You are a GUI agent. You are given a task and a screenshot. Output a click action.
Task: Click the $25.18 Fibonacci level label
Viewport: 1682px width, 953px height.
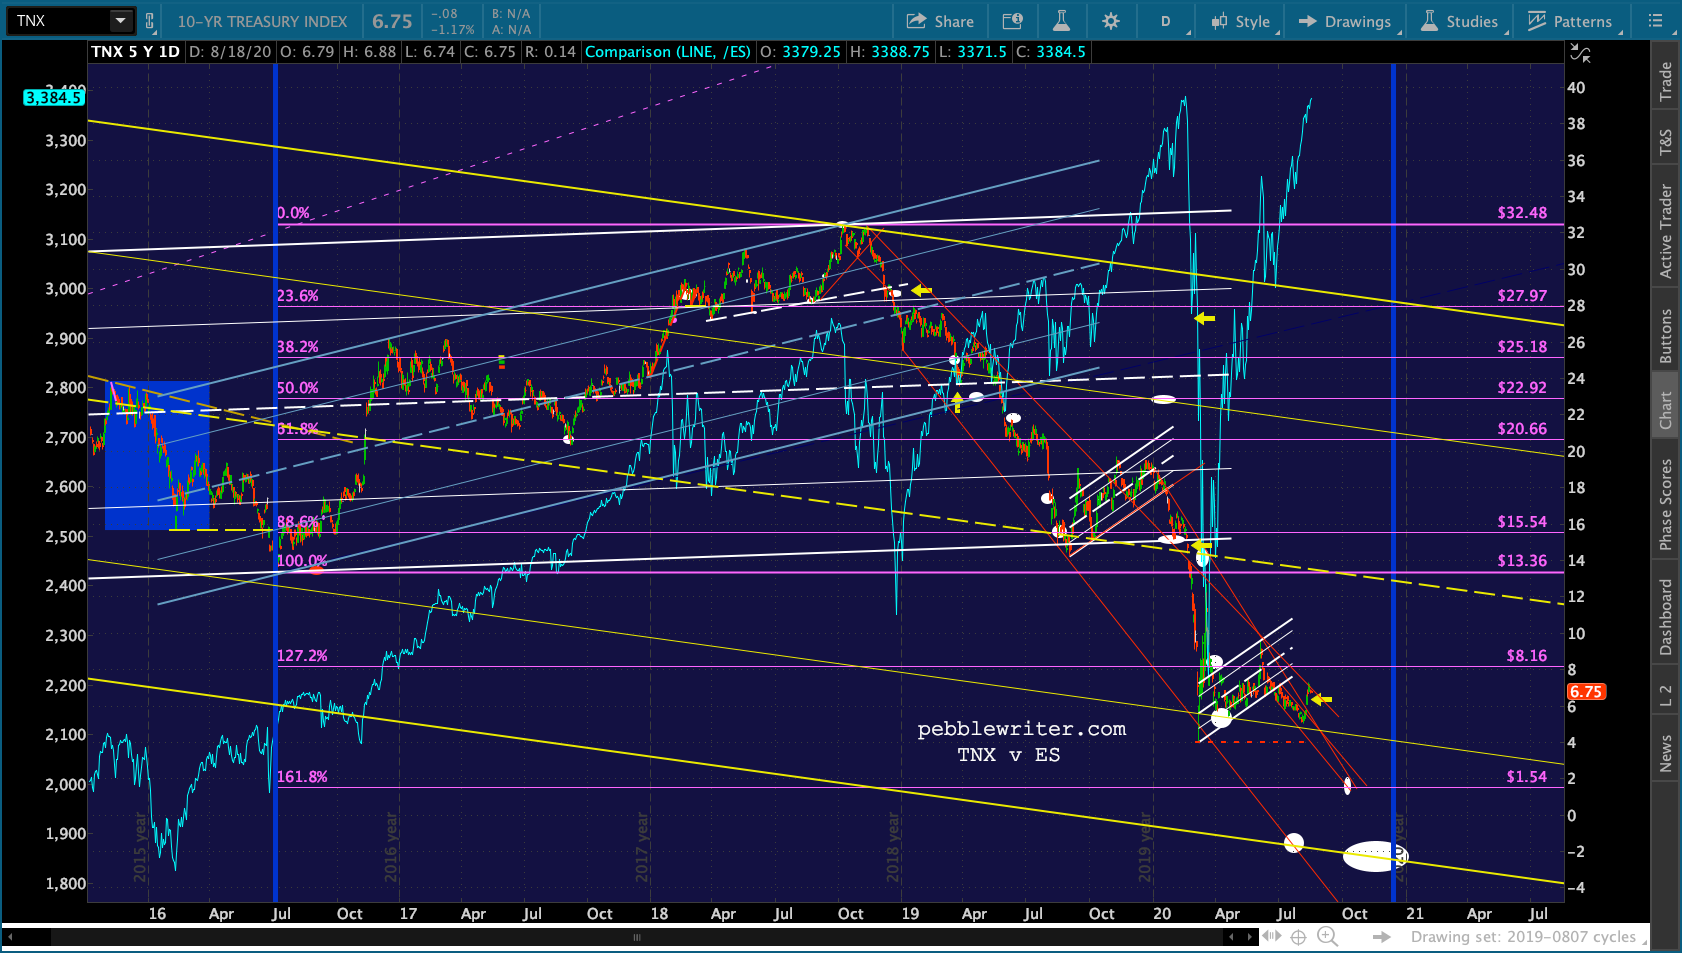pyautogui.click(x=1522, y=346)
